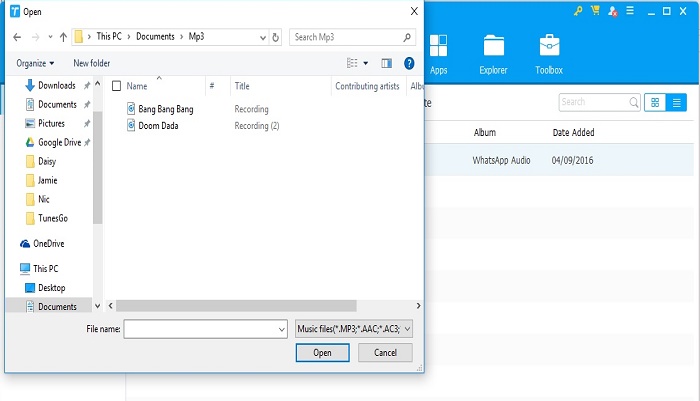Select the Doom Dada file
The image size is (700, 401).
point(157,126)
